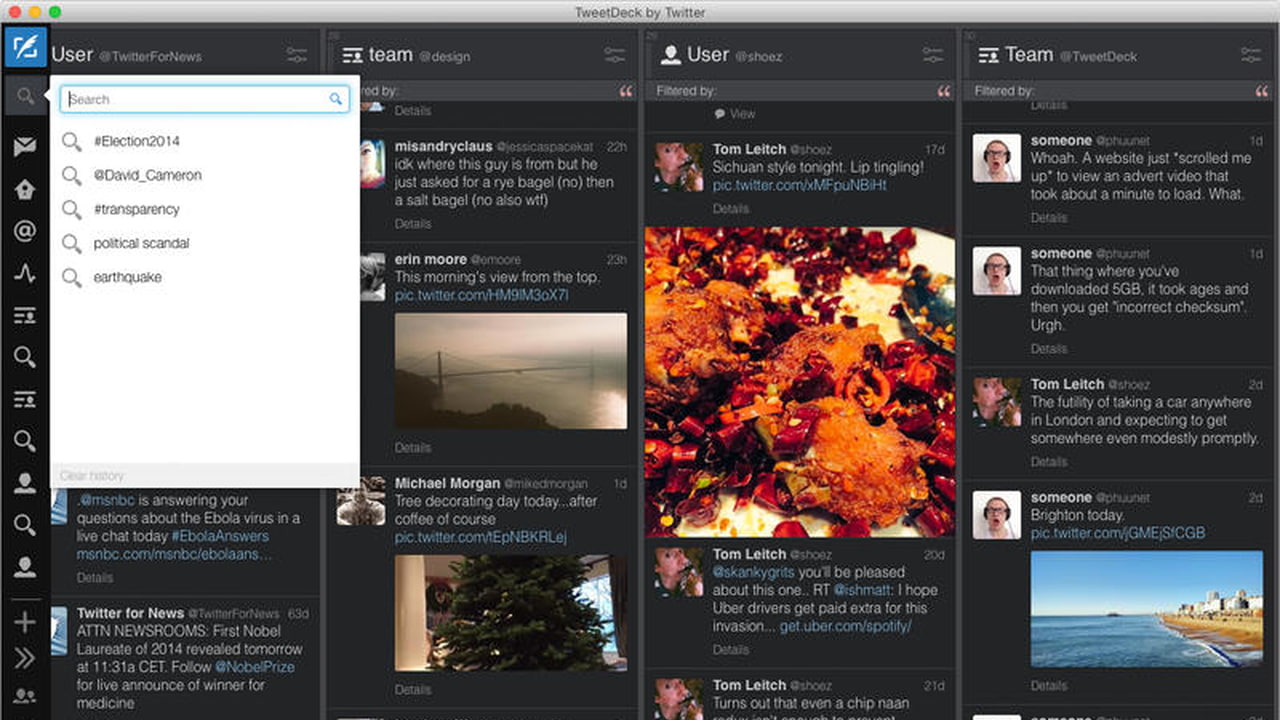The image size is (1280, 720).
Task: Expand the sidebar with the double-chevron icon
Action: (x=25, y=658)
